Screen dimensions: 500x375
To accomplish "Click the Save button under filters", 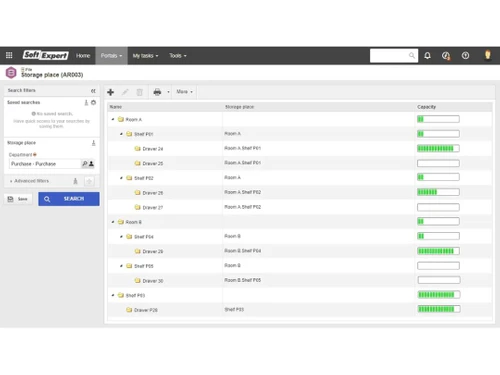I will (x=18, y=199).
